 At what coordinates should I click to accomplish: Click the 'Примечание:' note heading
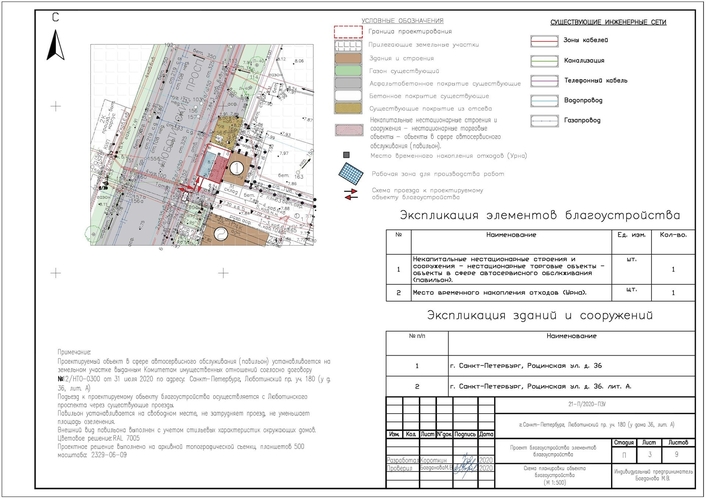click(x=74, y=352)
